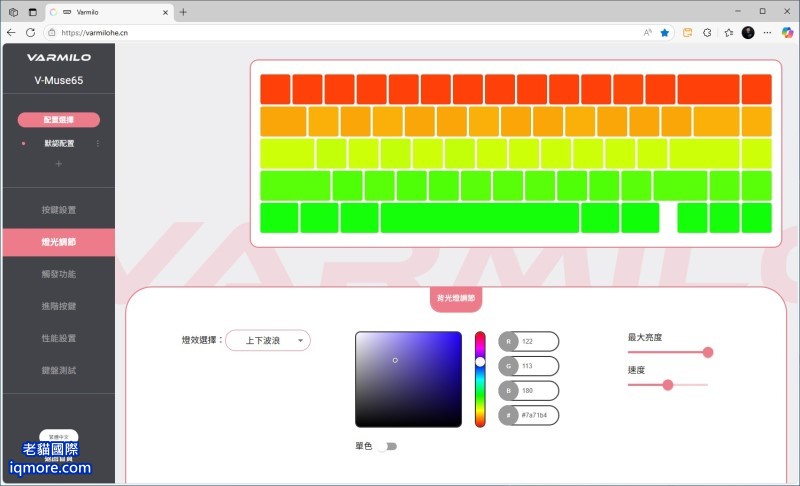This screenshot has width=800, height=486.
Task: Open the 性能設置 section
Action: [59, 338]
